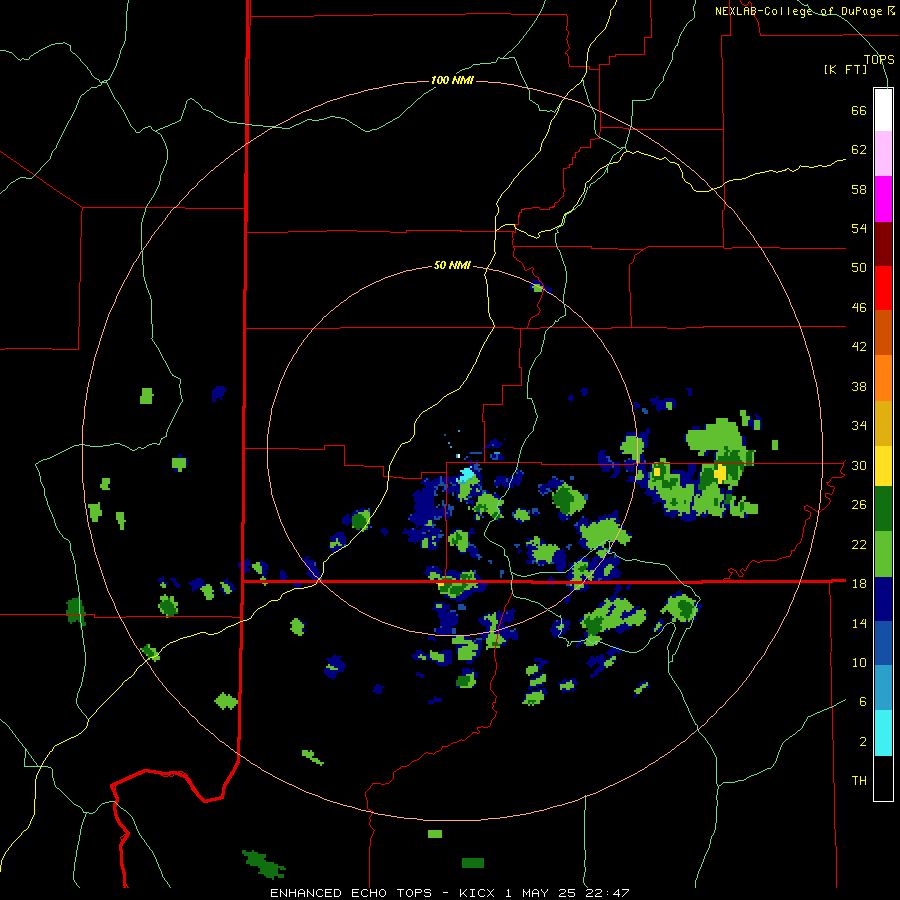Click the 50 NMI range ring label
This screenshot has width=900, height=900.
click(452, 265)
